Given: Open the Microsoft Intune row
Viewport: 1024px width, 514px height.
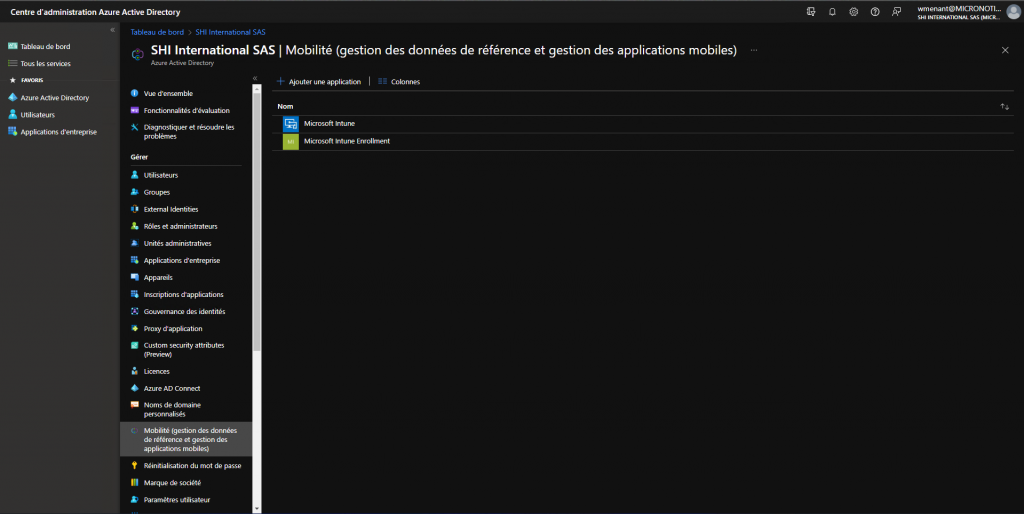Looking at the screenshot, I should 643,123.
